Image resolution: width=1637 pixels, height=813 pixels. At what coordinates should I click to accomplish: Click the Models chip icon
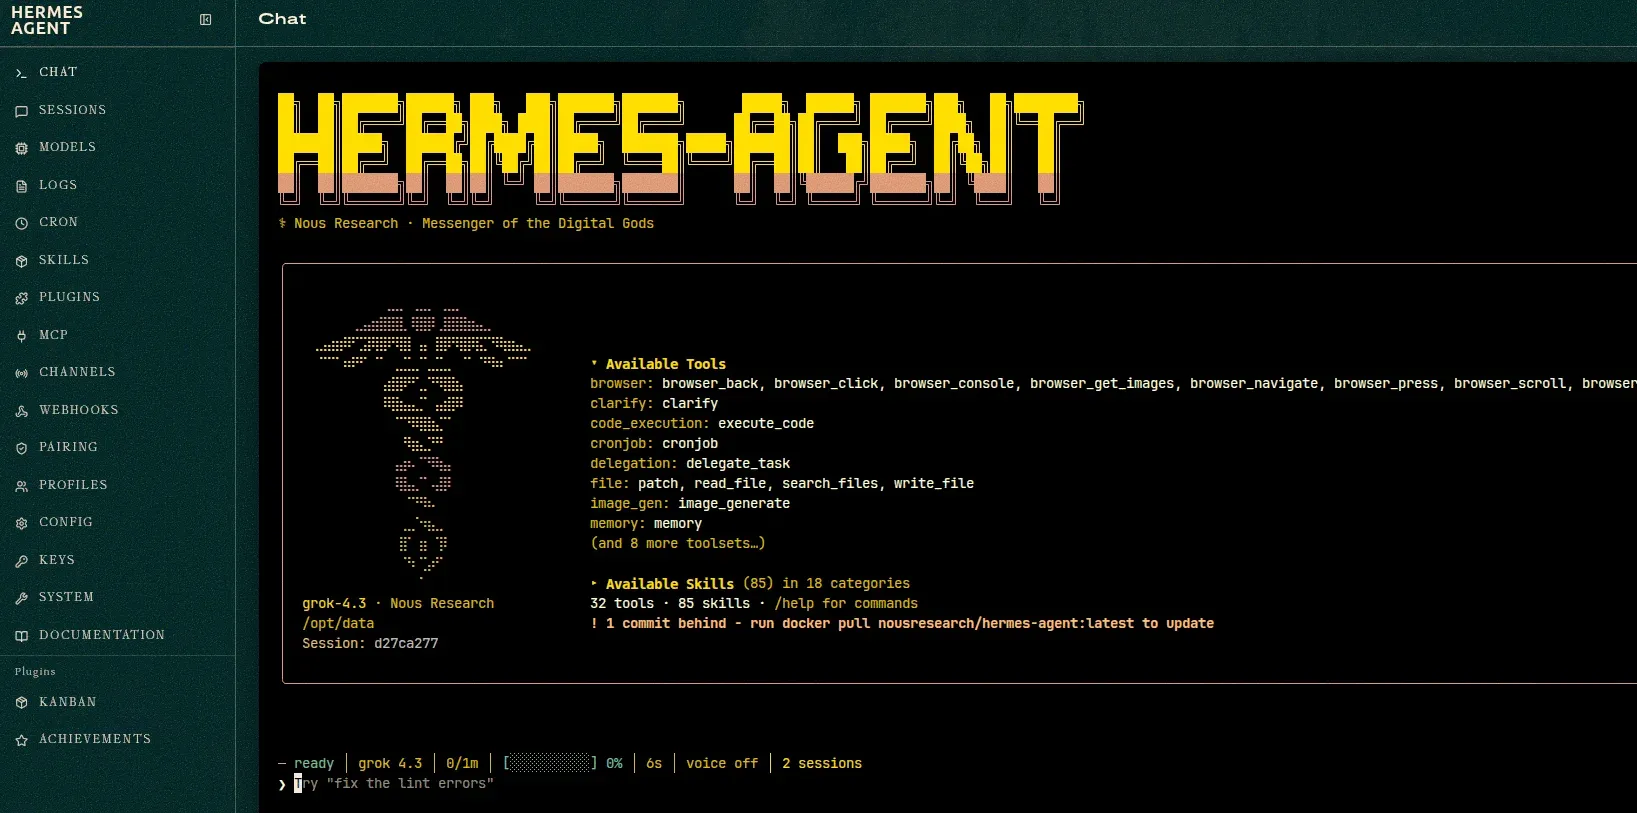[21, 148]
